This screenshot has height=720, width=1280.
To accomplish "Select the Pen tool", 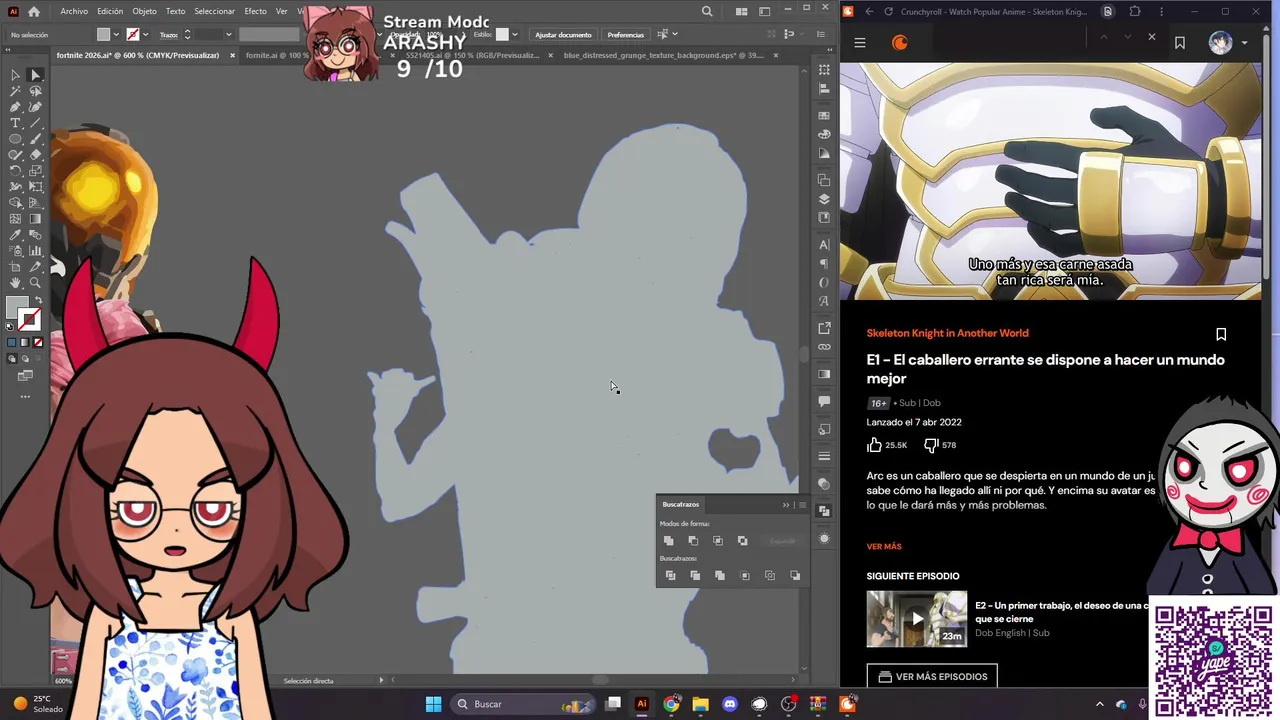I will [x=15, y=107].
